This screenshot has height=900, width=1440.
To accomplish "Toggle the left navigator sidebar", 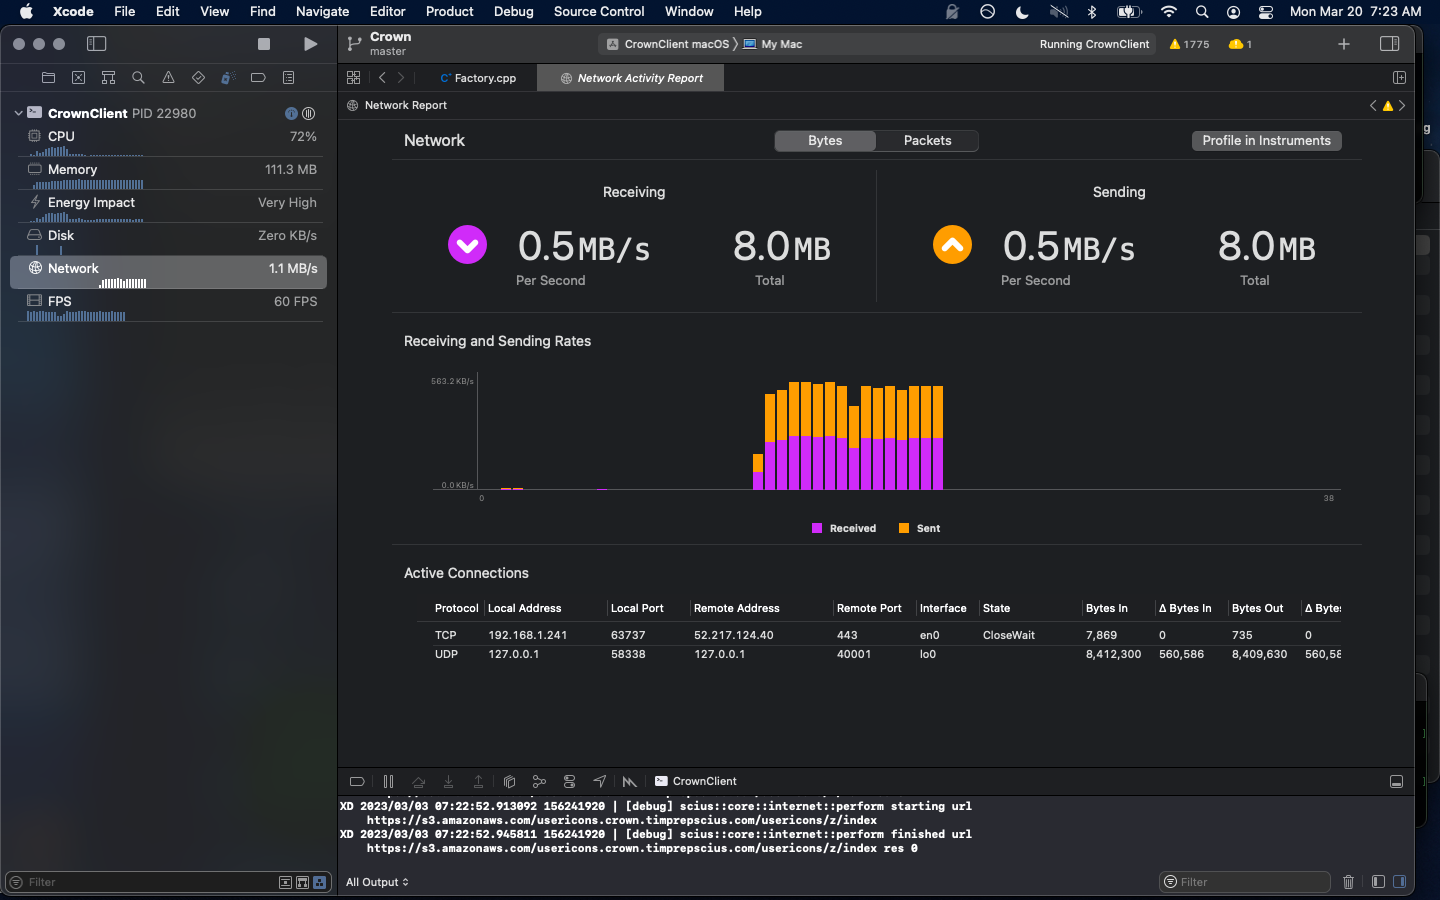I will (97, 44).
